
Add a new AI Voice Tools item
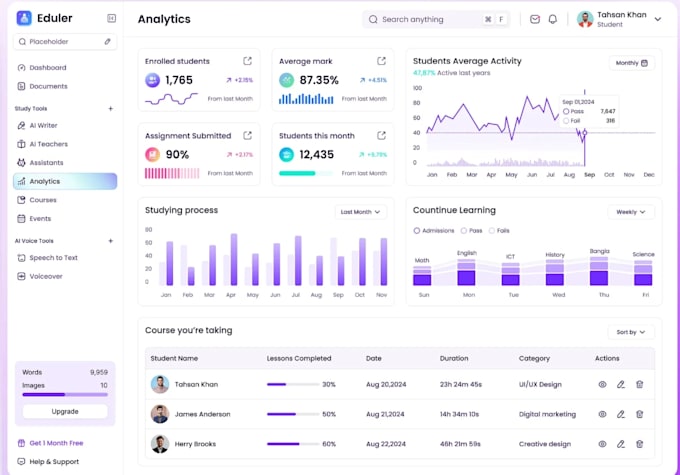click(x=111, y=241)
